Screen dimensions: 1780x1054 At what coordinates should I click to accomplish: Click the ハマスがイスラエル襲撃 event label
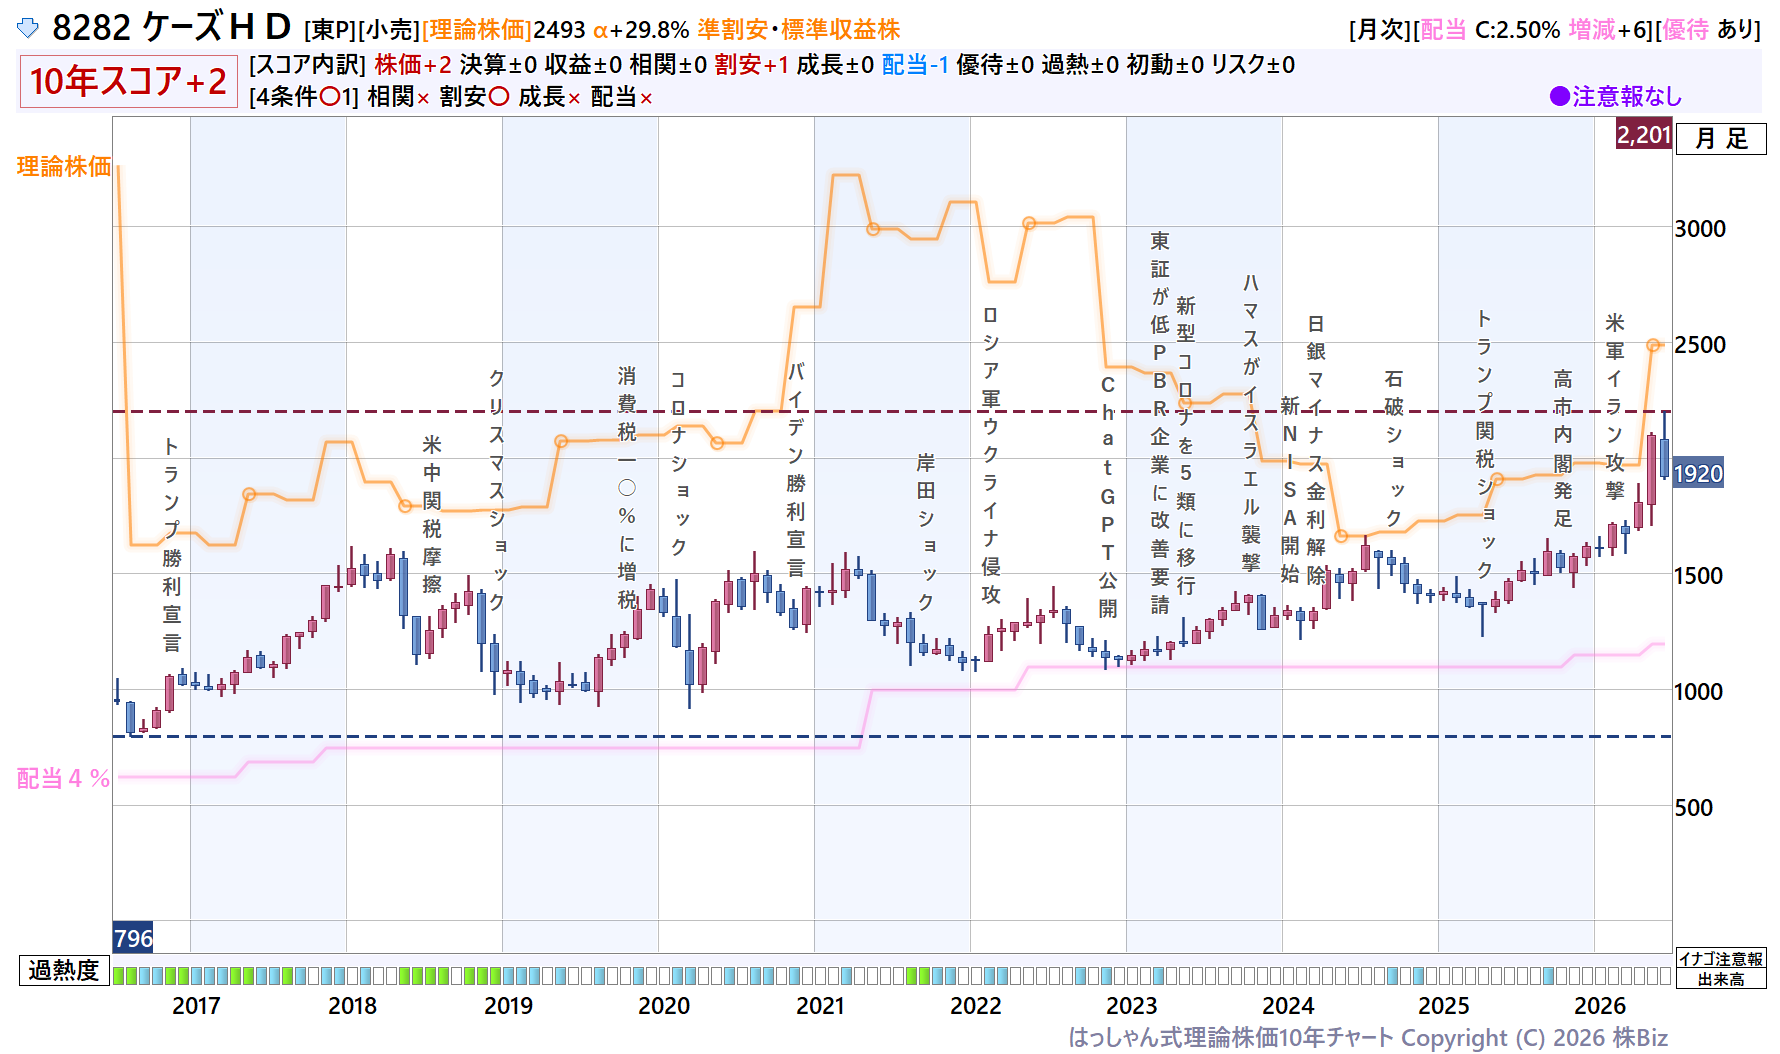[1251, 422]
